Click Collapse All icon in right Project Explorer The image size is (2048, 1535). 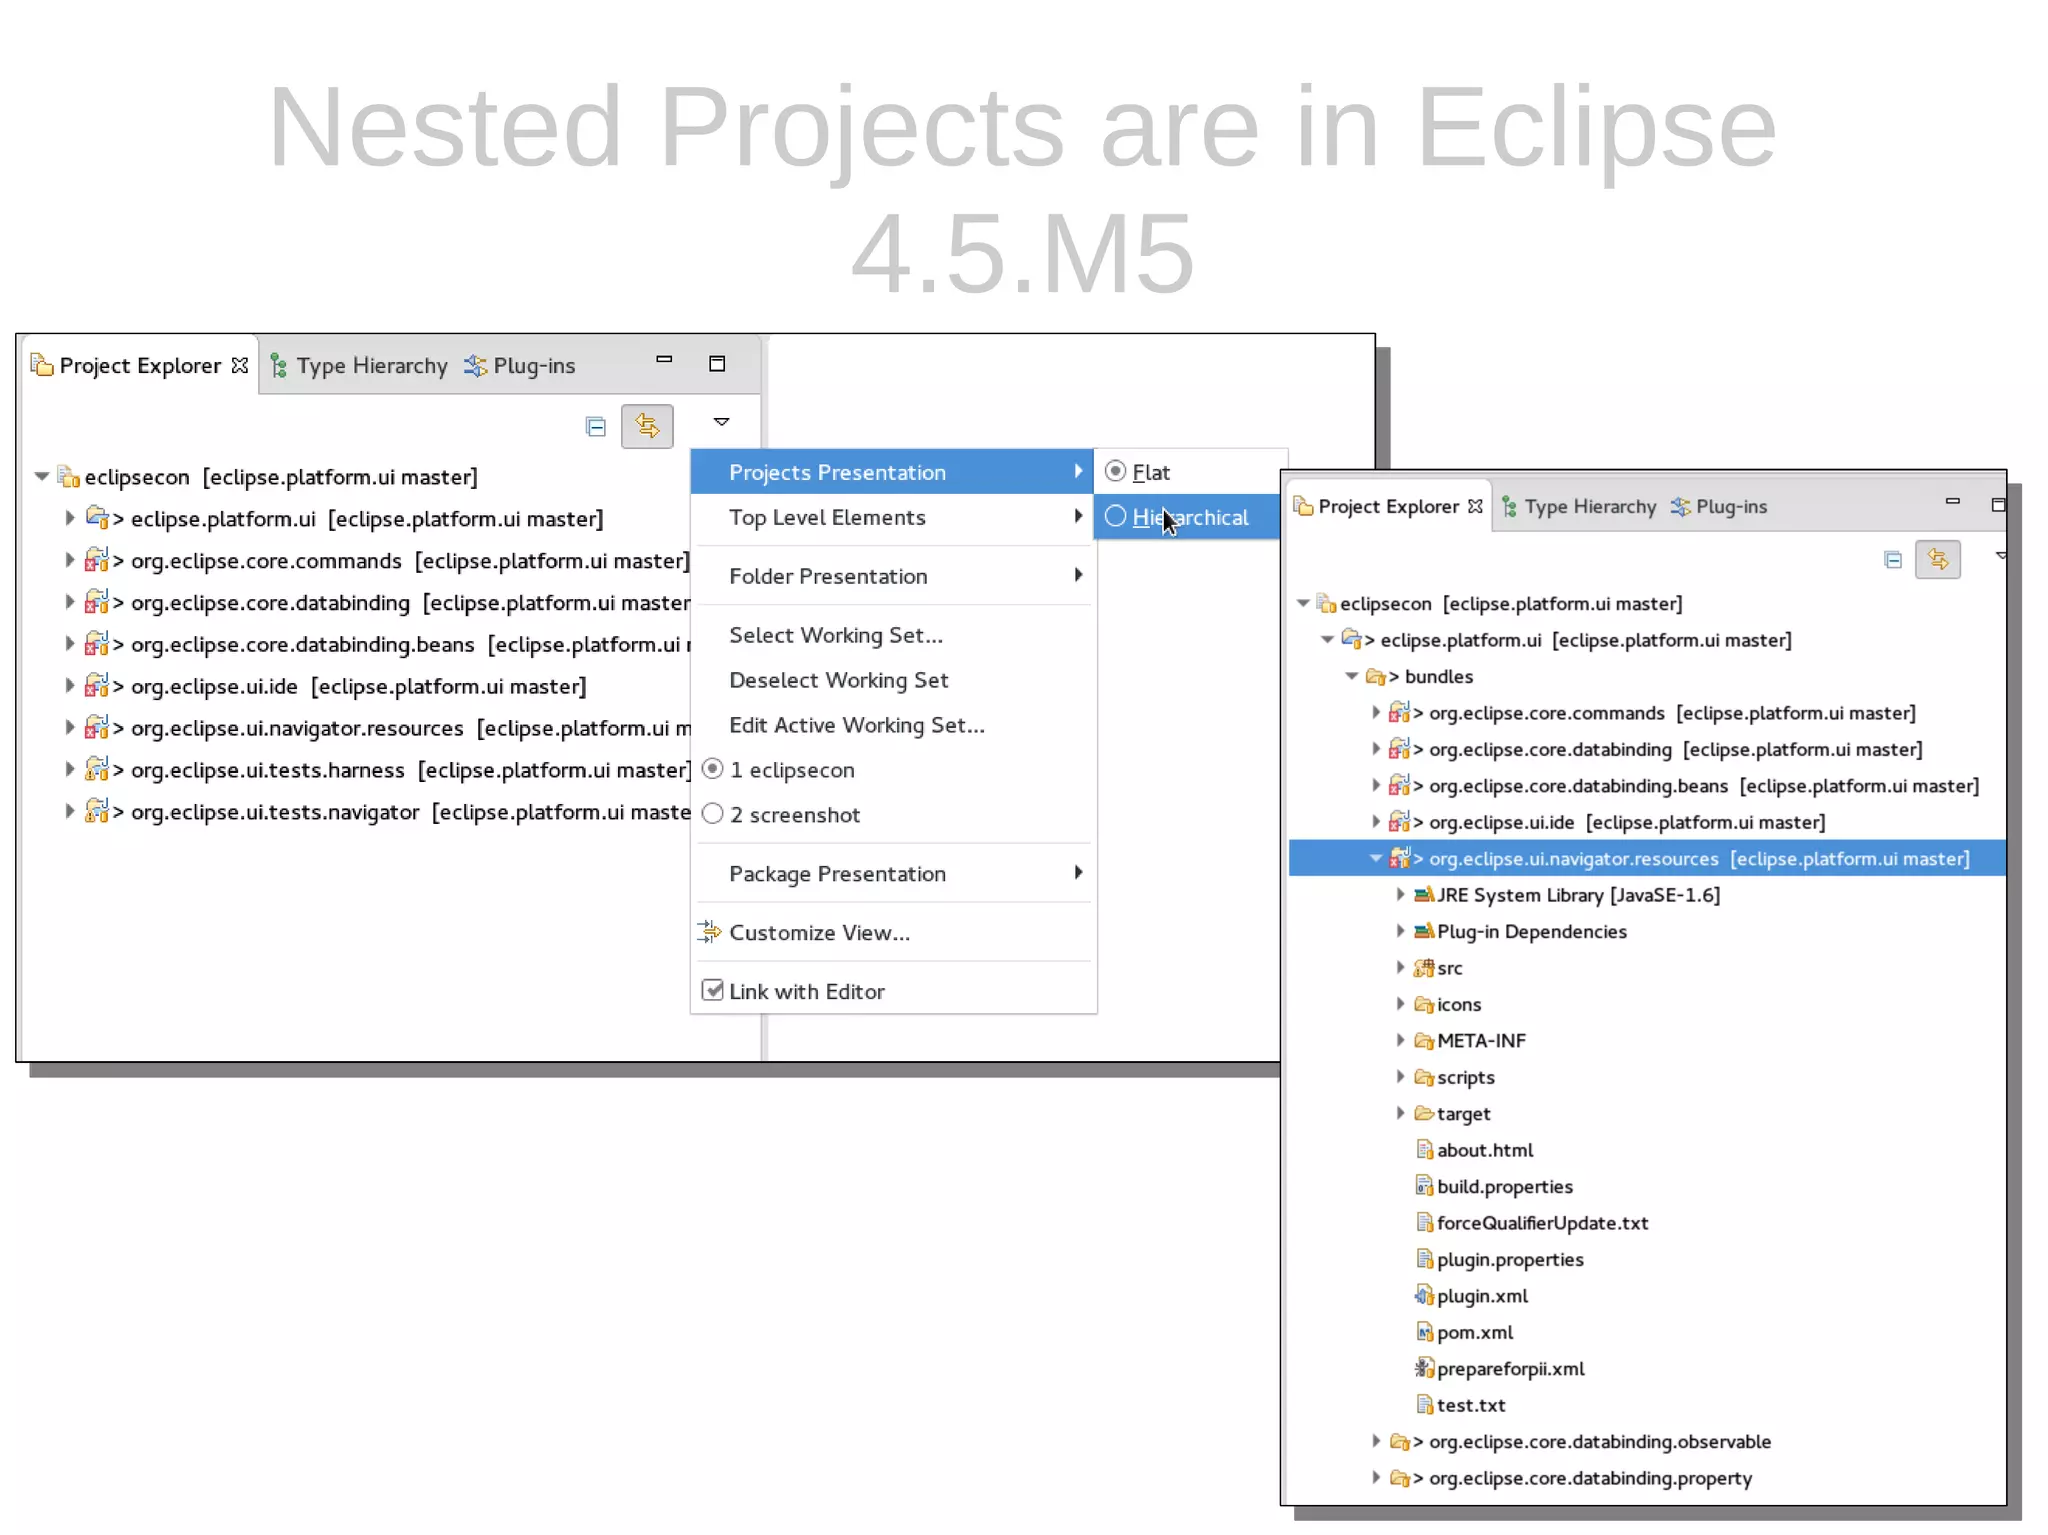pyautogui.click(x=1892, y=560)
